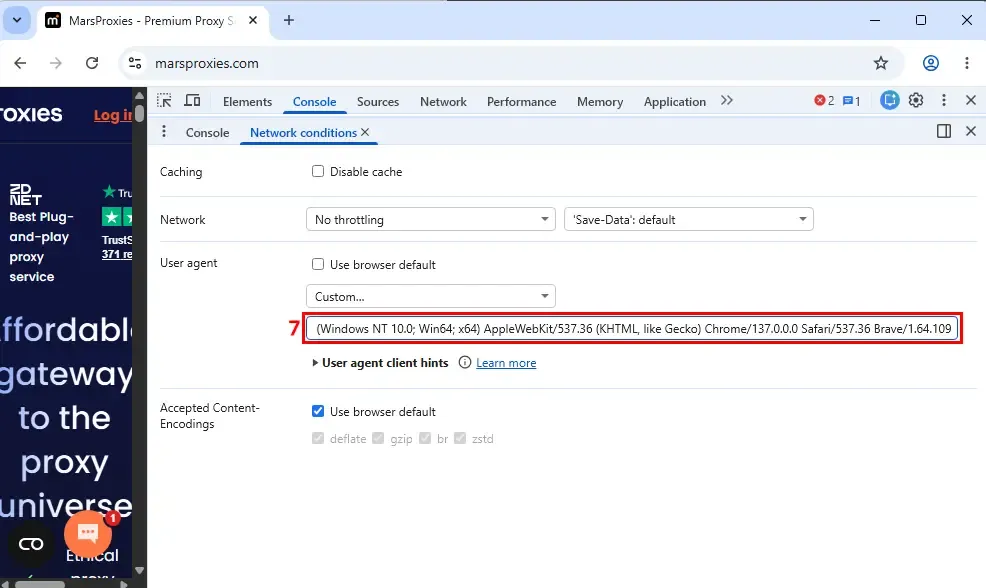Toggle drawer dock side icon
The height and width of the screenshot is (588, 986).
[944, 131]
